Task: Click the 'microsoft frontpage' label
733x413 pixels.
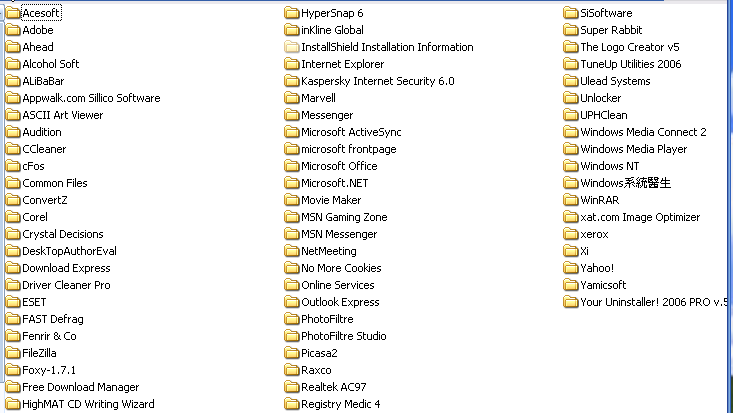Action: [349, 149]
